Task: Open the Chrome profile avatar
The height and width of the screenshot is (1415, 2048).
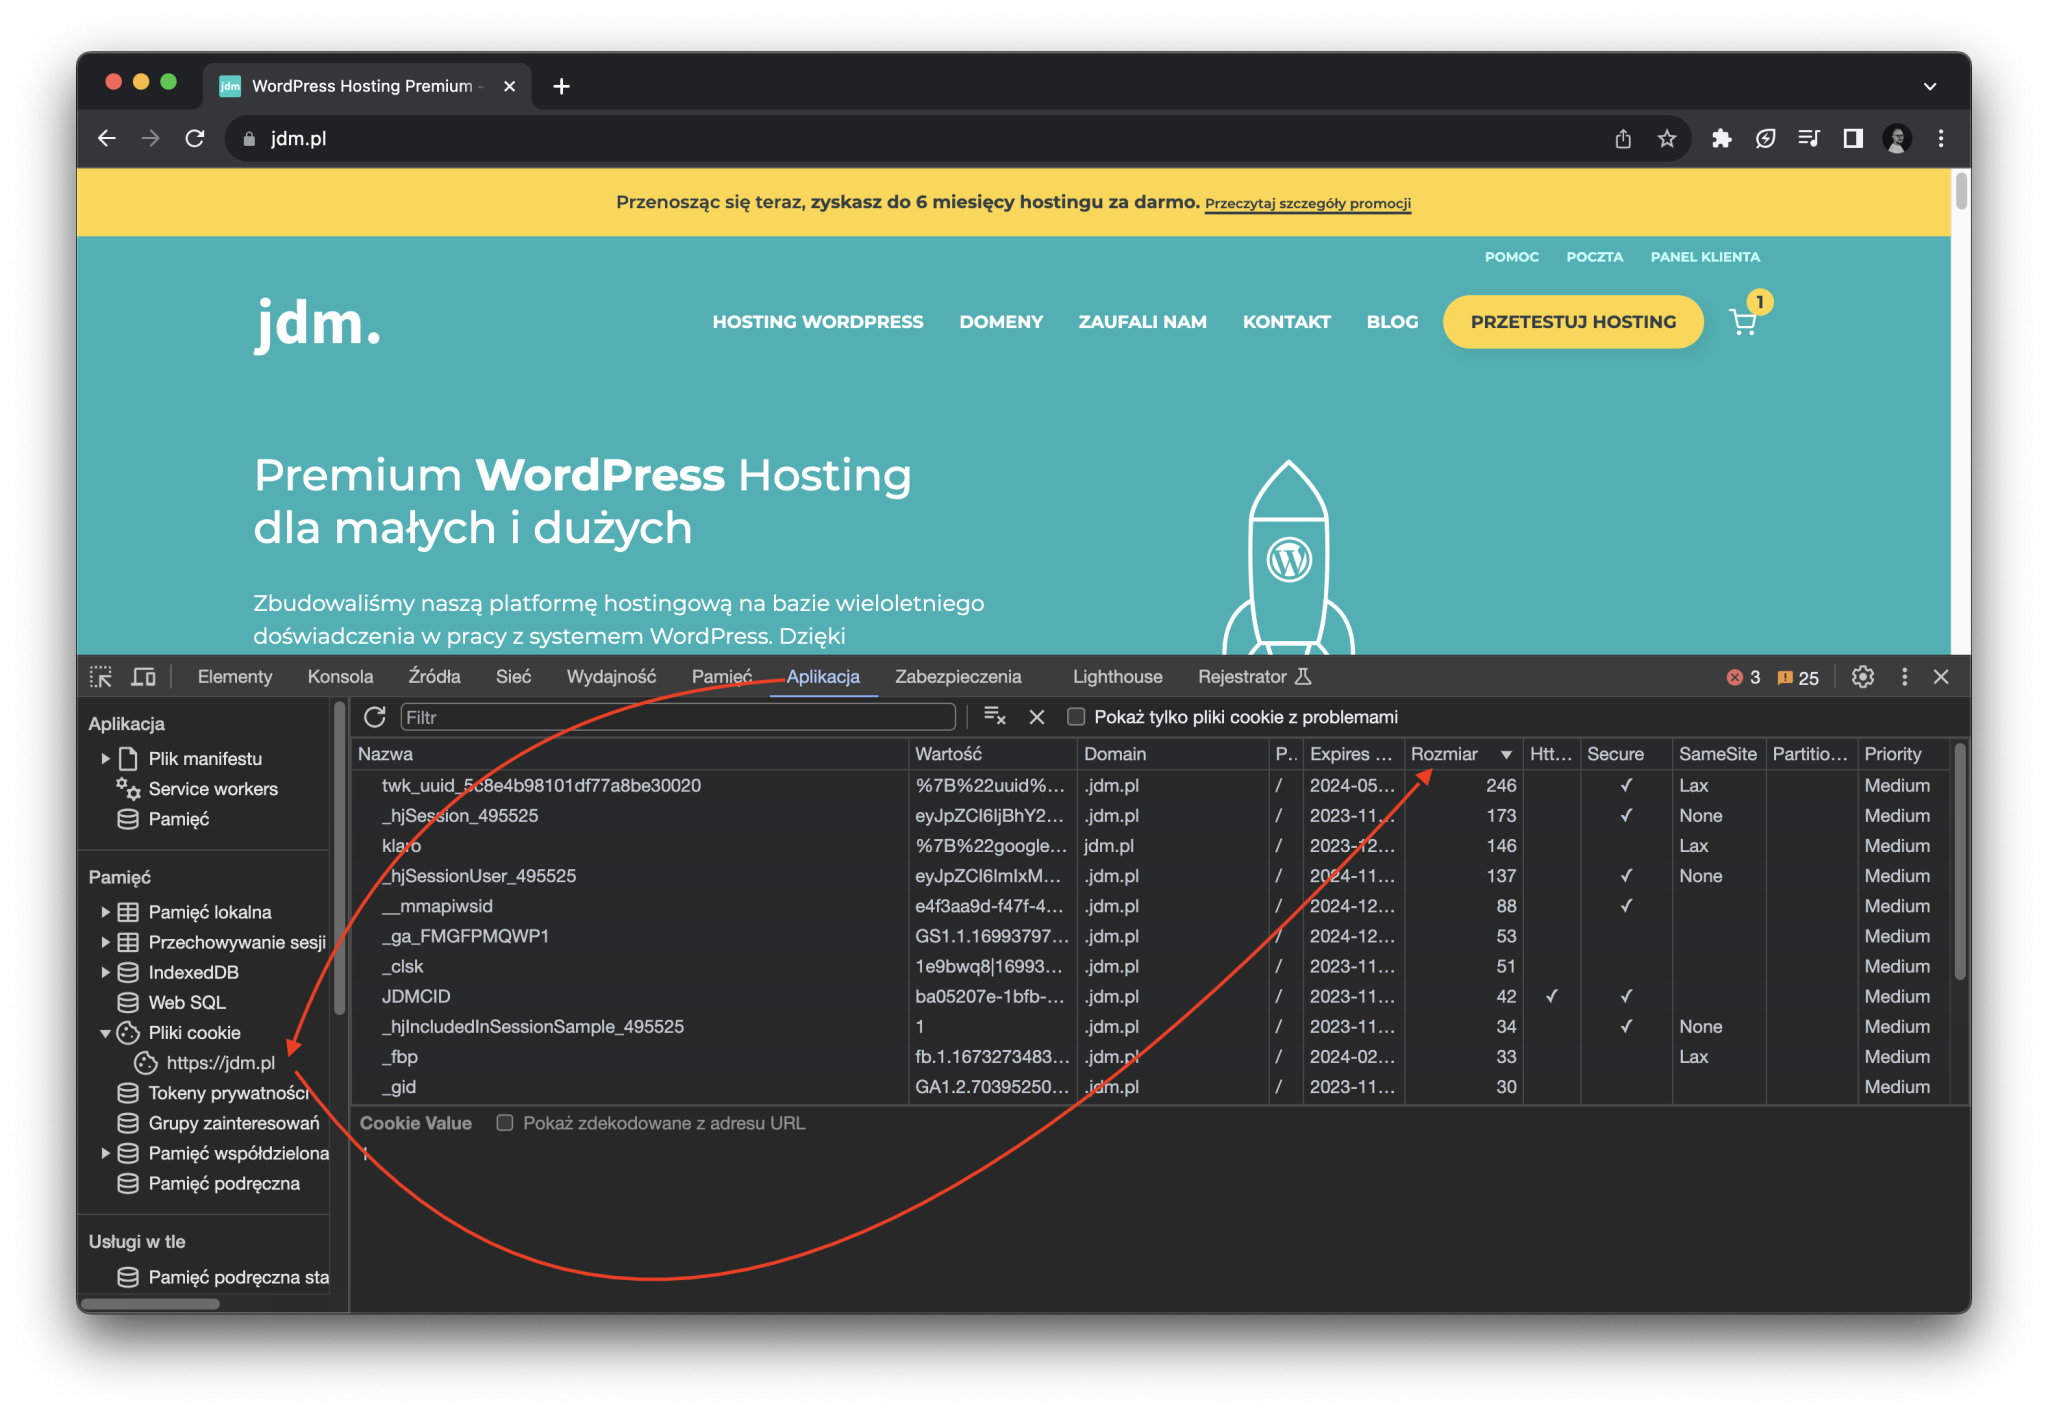Action: tap(1897, 139)
